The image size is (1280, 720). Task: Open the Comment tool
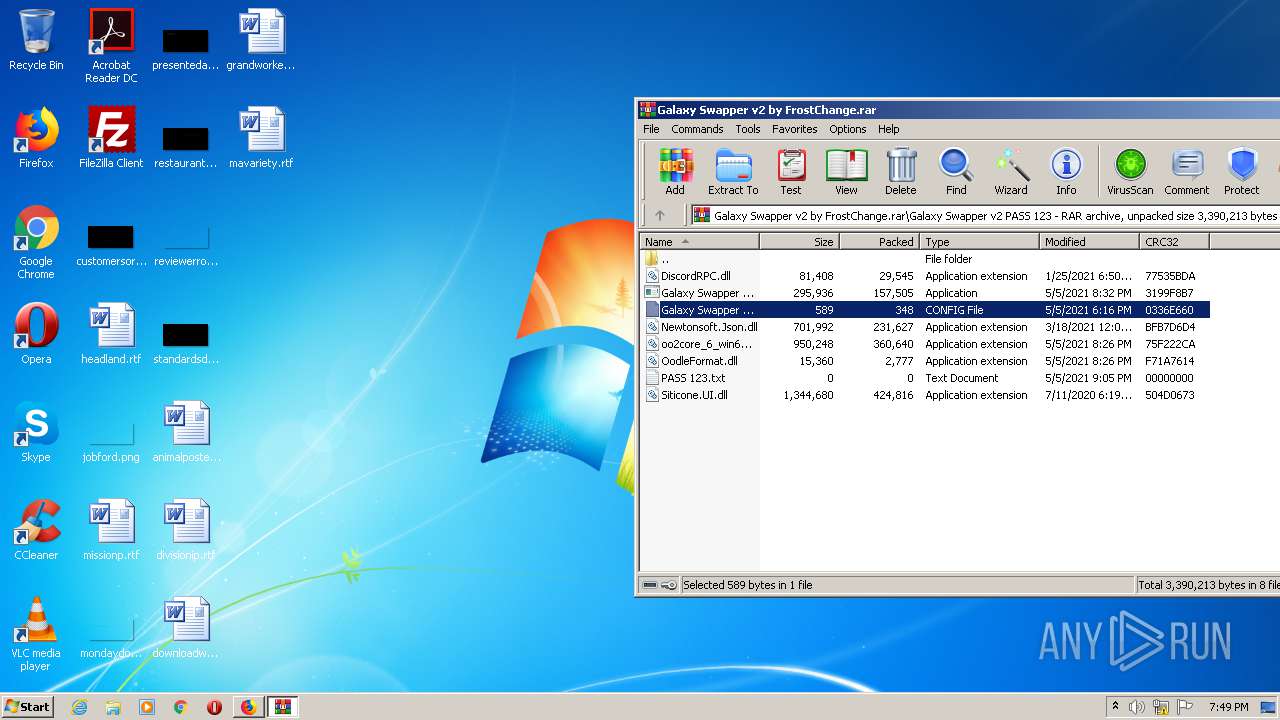1187,171
